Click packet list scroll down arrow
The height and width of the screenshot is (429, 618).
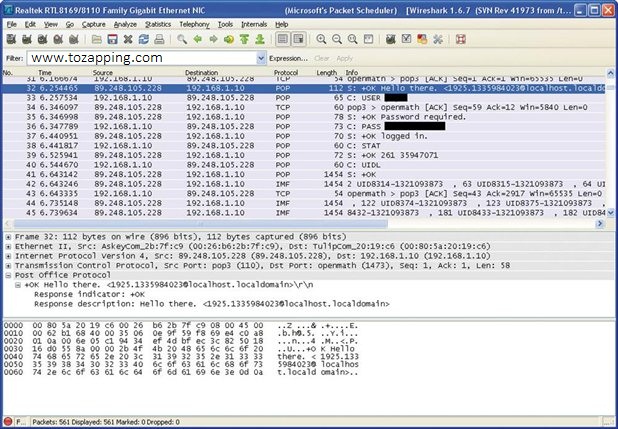click(x=611, y=213)
